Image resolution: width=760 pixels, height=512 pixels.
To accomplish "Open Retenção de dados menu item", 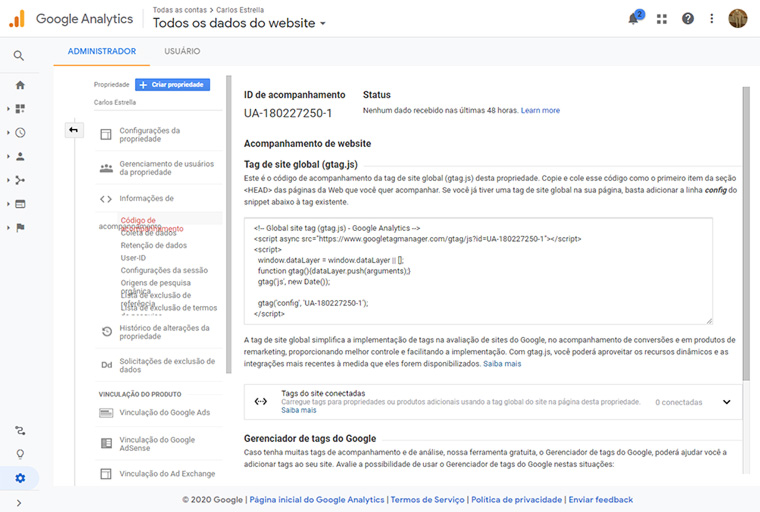I will pyautogui.click(x=154, y=245).
